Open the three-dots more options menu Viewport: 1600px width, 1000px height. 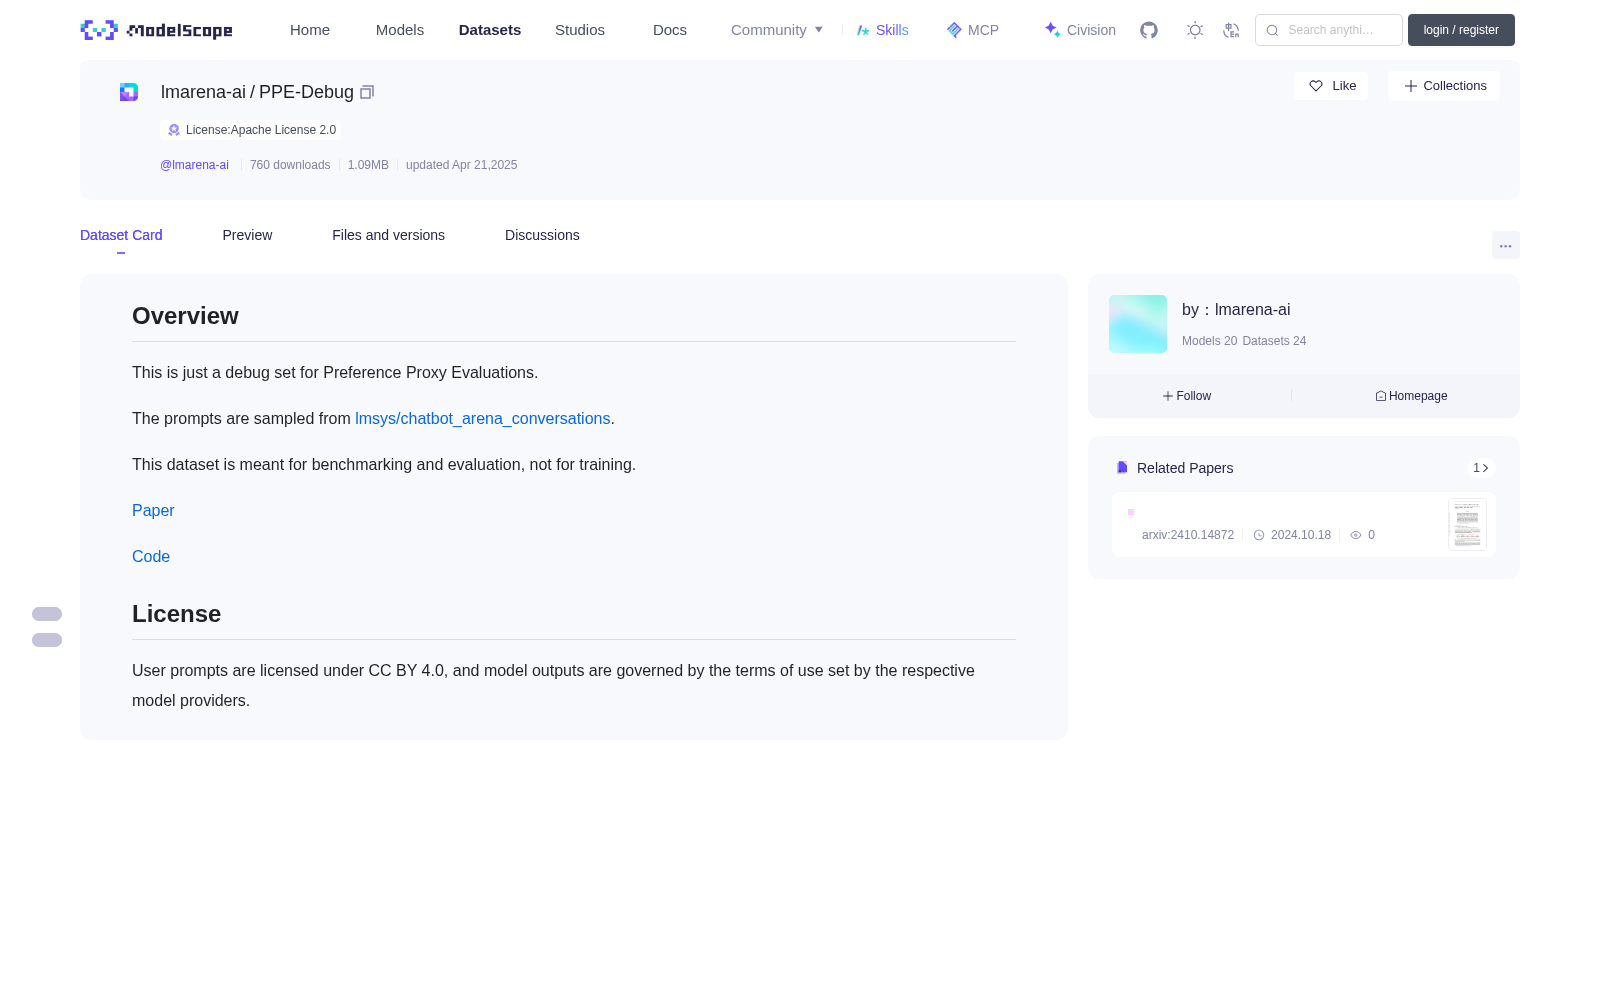[x=1506, y=245]
